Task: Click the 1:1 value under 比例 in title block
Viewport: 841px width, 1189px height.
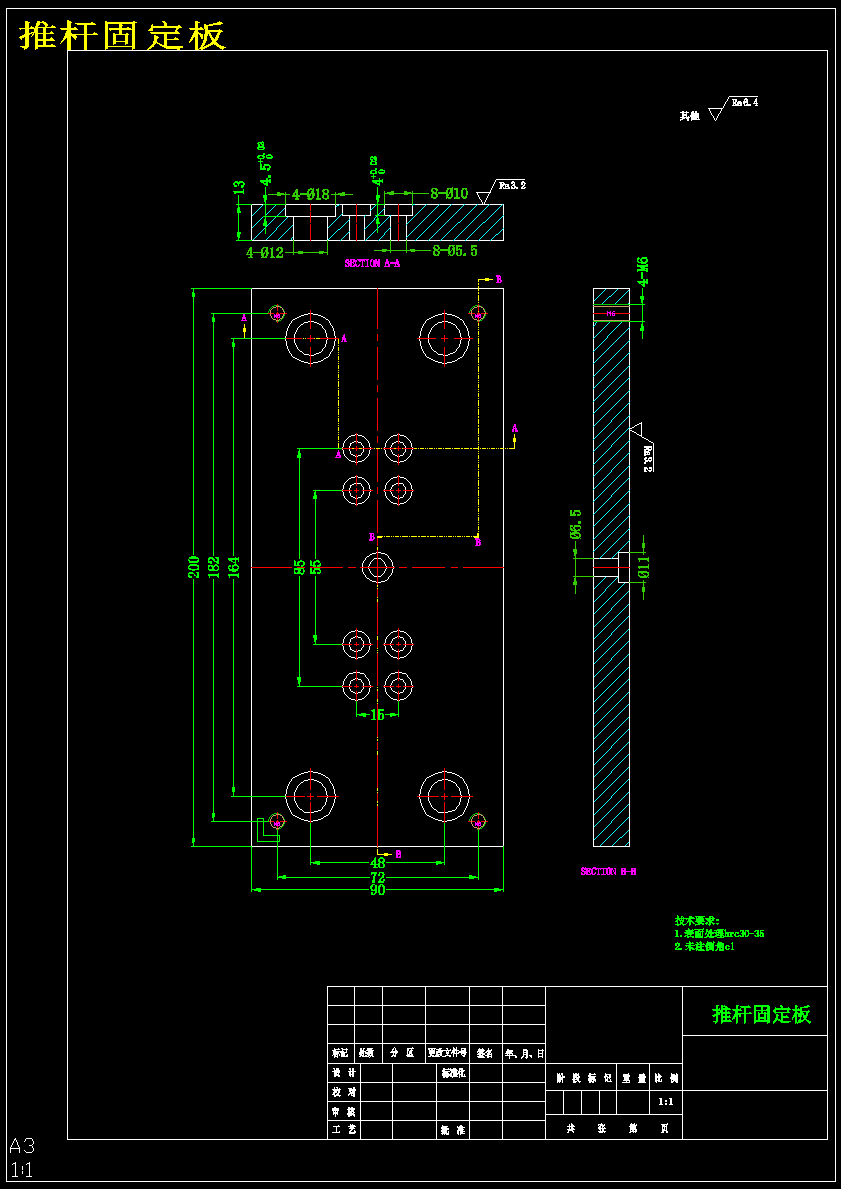Action: pyautogui.click(x=666, y=1101)
